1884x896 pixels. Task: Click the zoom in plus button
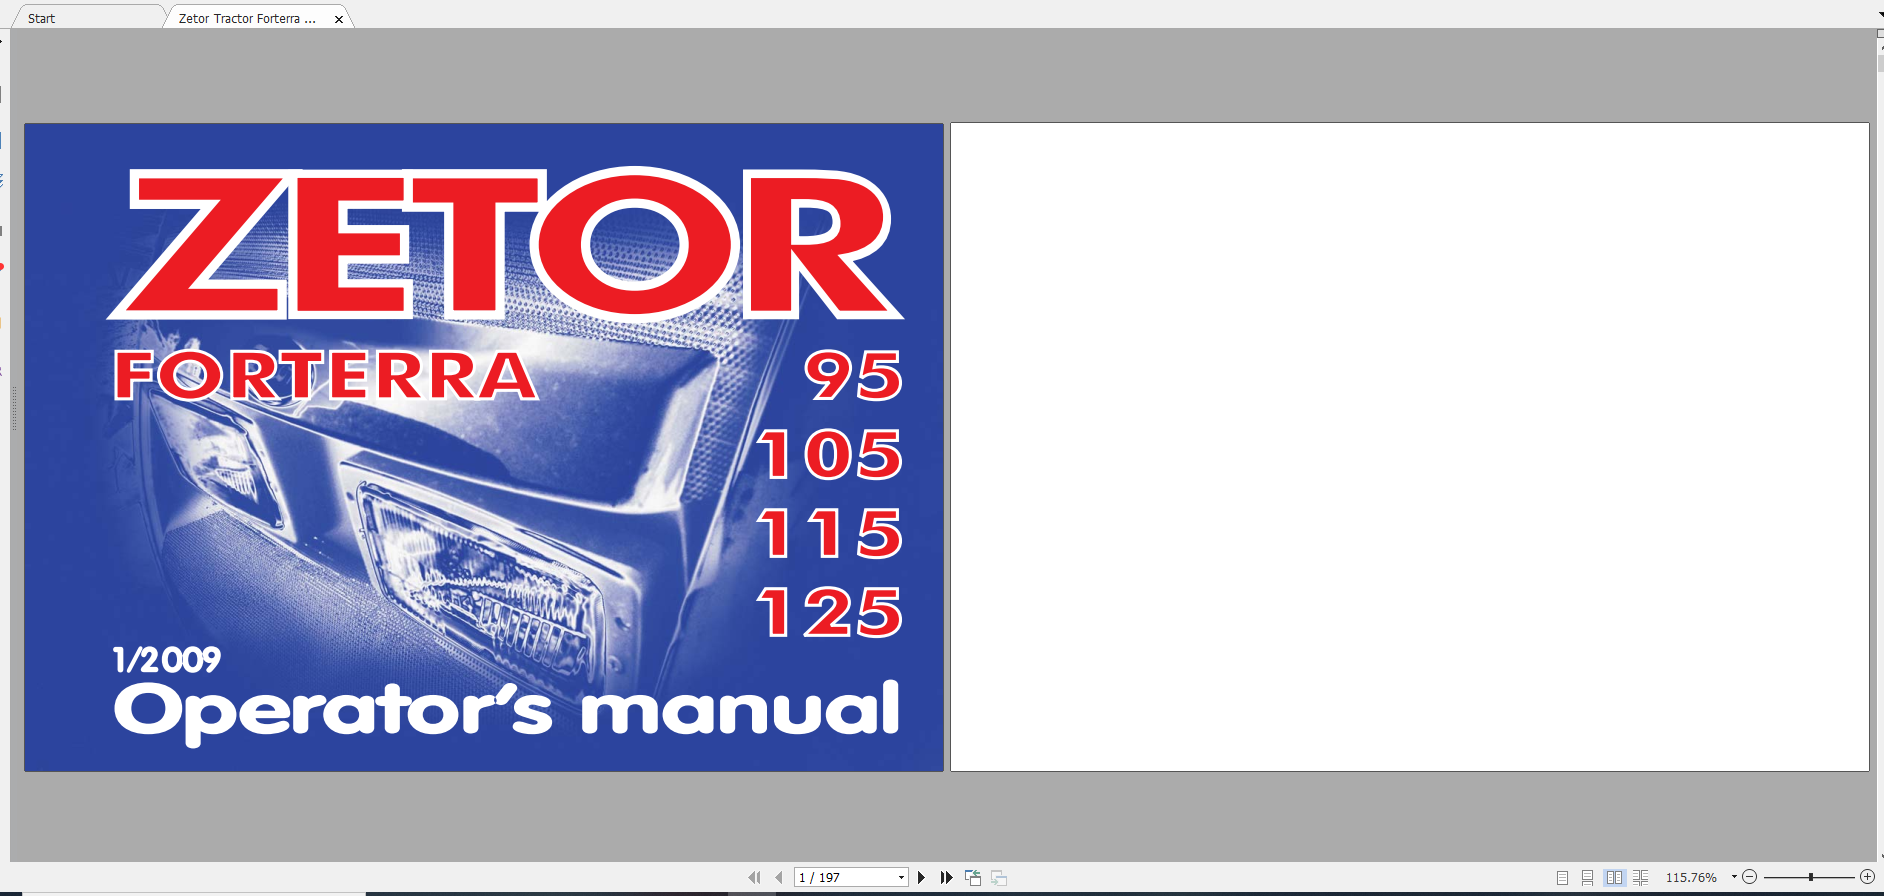click(1867, 877)
